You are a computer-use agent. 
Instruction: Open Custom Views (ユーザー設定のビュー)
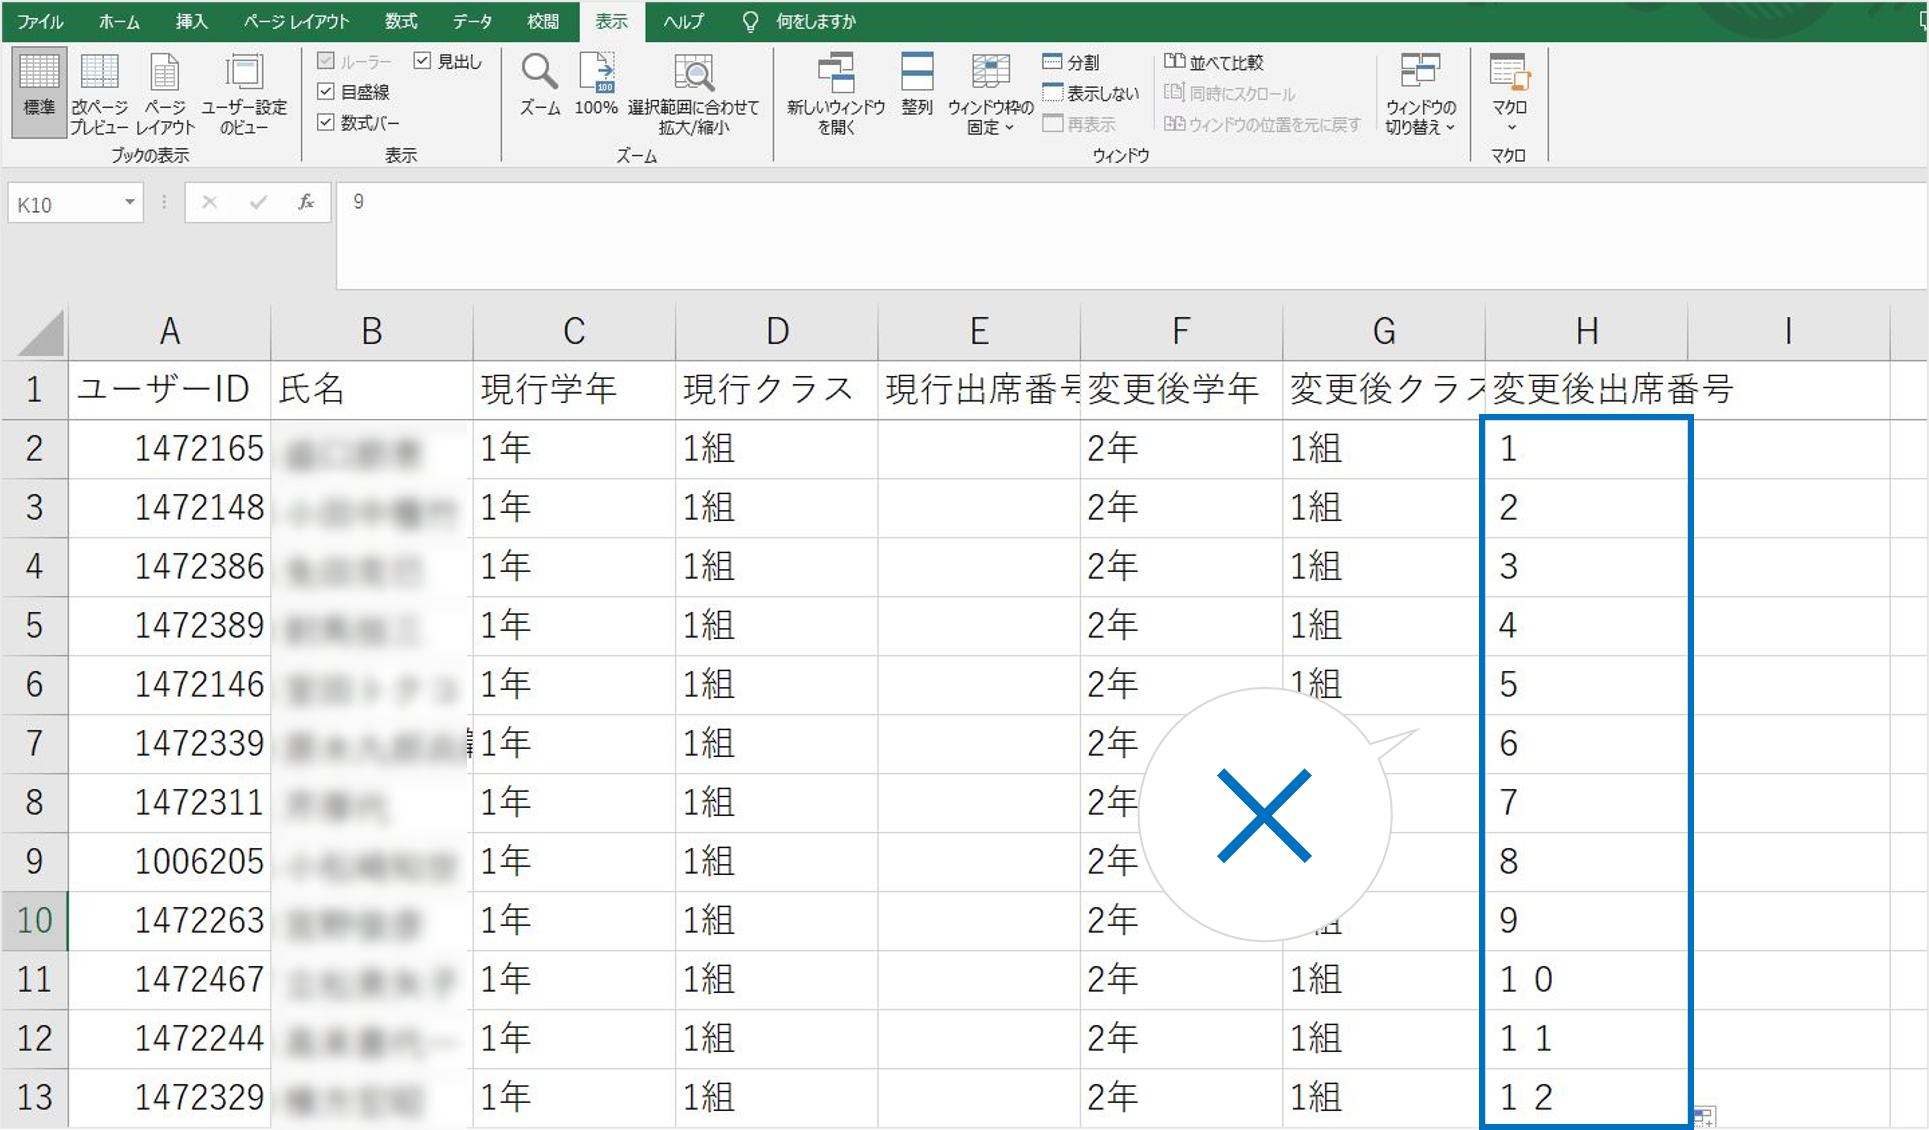pos(244,73)
